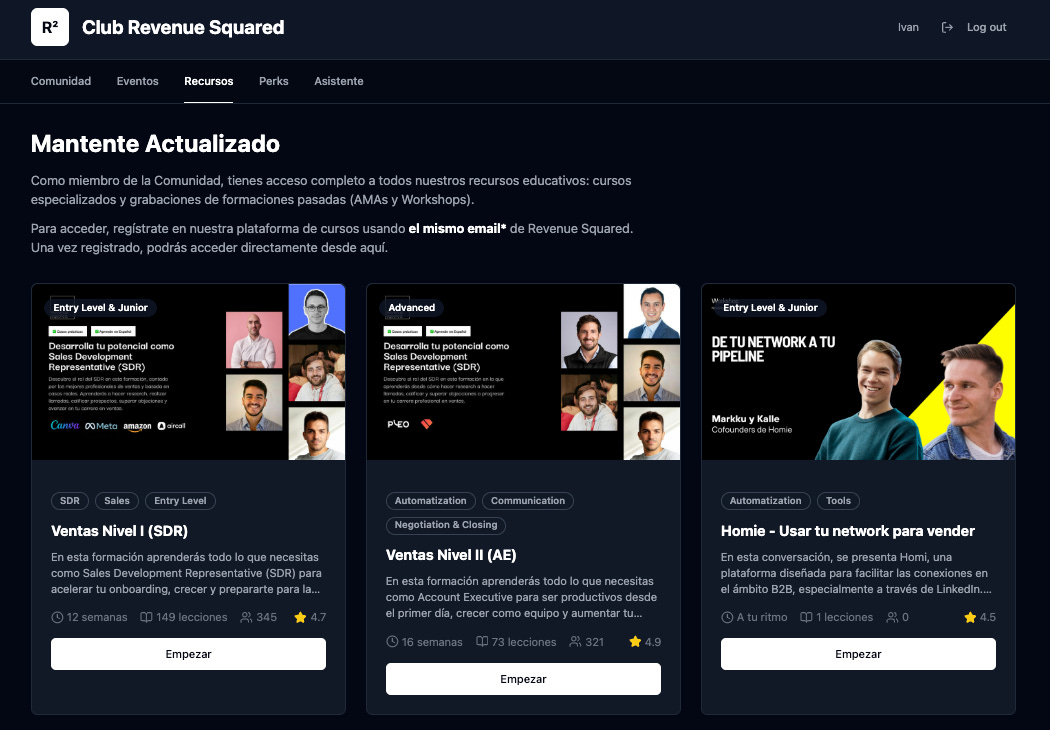Click the log out arrow icon
Viewport: 1050px width, 730px height.
tap(947, 27)
